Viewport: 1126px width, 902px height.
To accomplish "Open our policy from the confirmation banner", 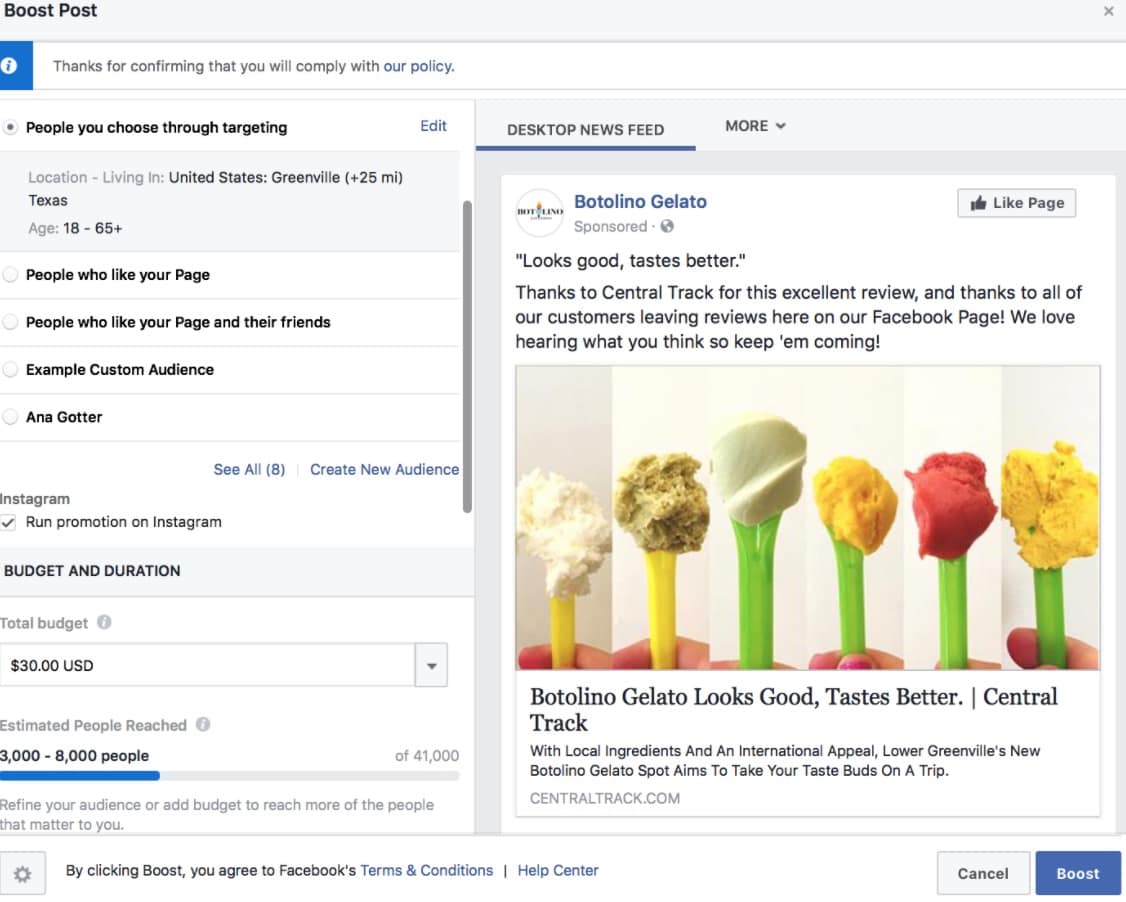I will (x=418, y=65).
